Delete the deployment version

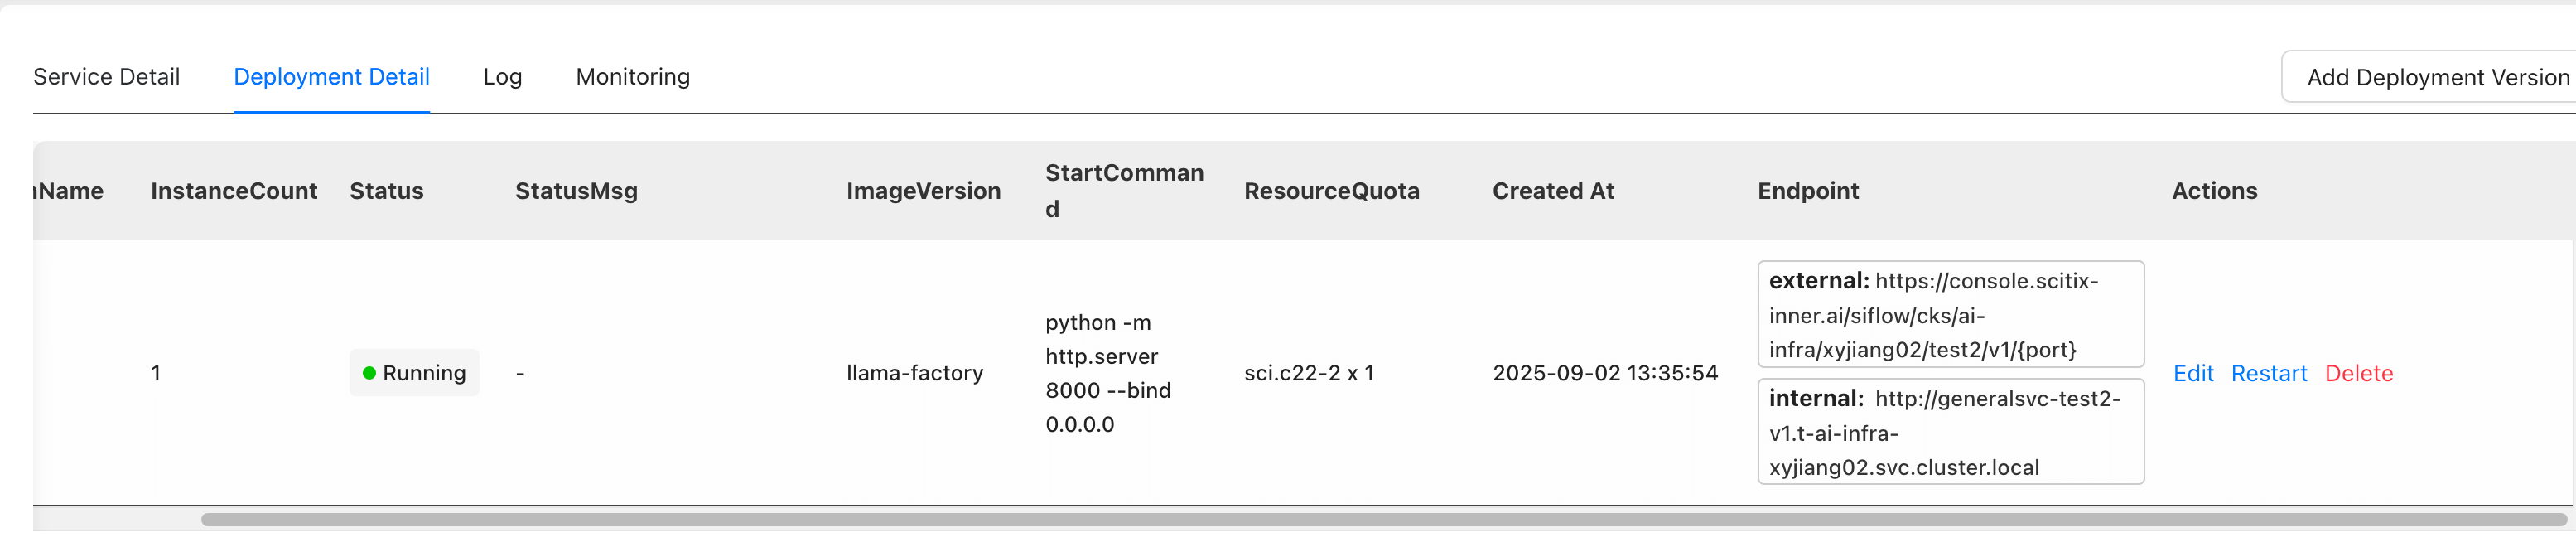pyautogui.click(x=2359, y=373)
